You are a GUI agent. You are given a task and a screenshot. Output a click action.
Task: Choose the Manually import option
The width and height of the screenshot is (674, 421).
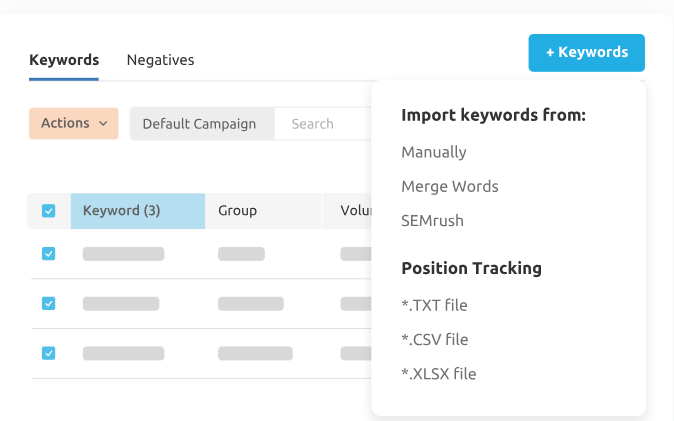point(434,153)
